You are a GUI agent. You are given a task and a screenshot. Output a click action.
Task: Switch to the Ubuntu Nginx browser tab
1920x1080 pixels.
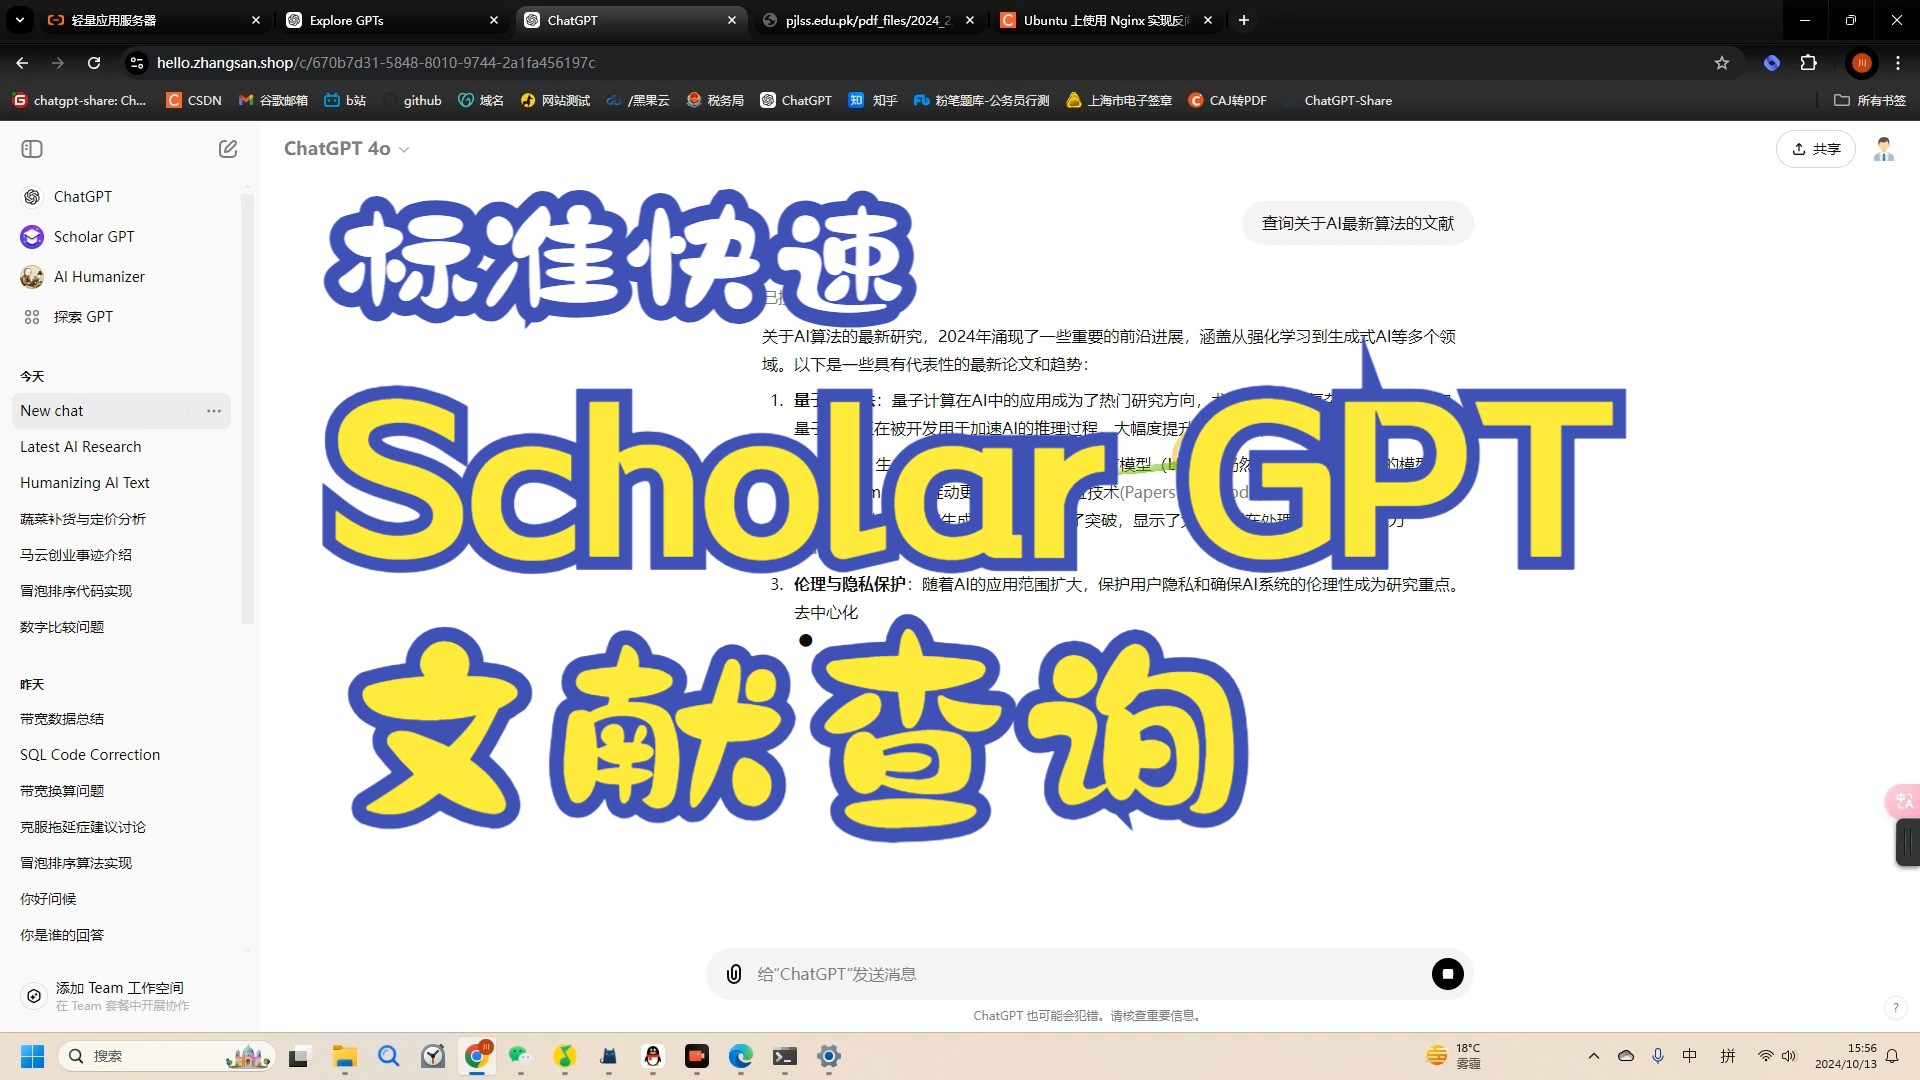(1105, 20)
